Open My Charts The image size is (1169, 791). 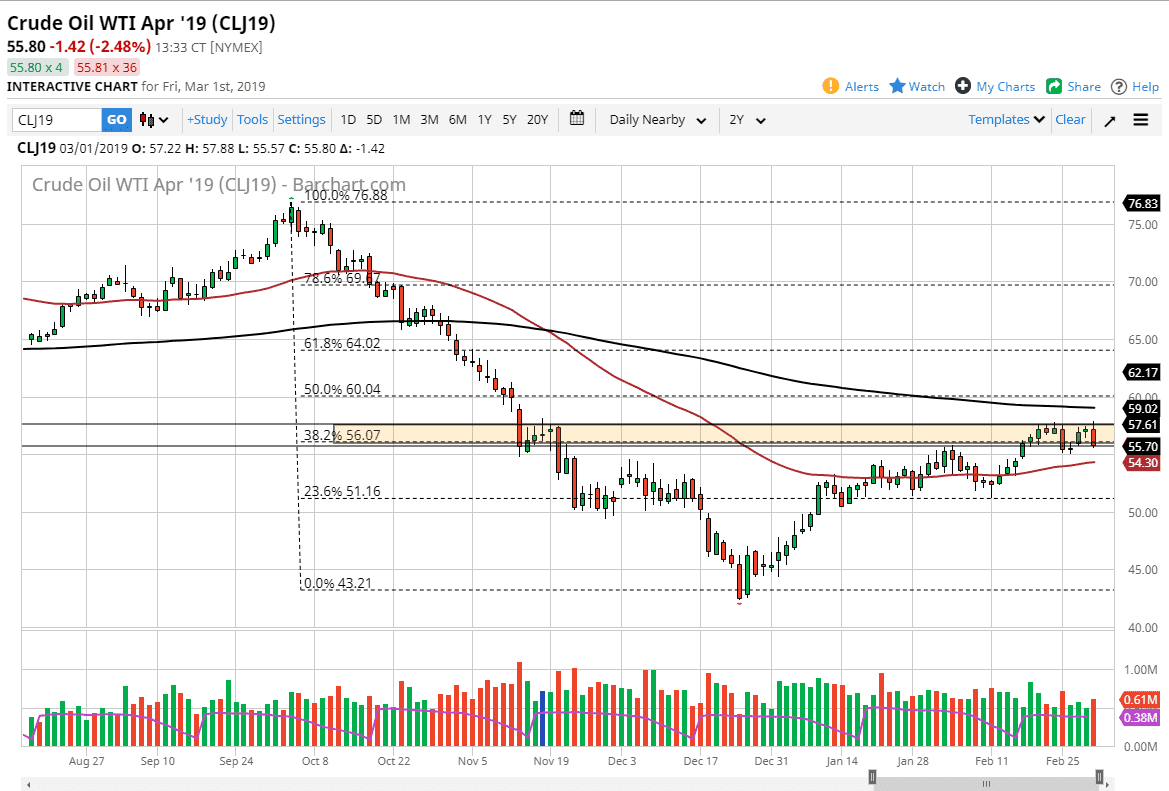(994, 86)
